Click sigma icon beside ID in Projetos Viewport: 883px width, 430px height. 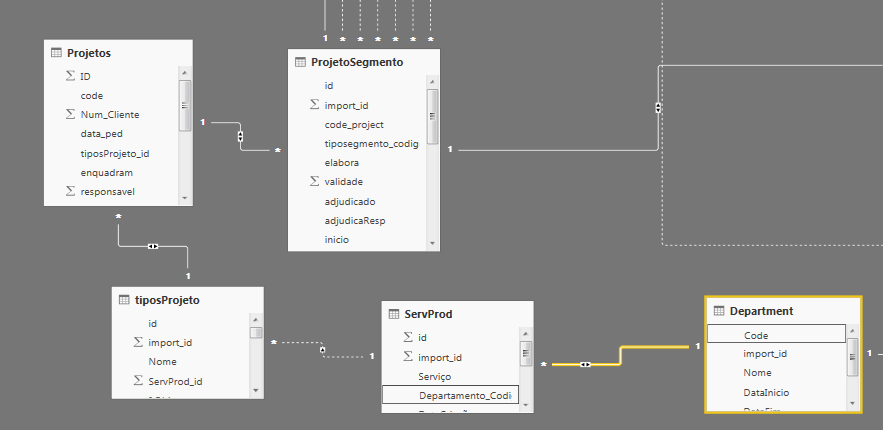[70, 75]
